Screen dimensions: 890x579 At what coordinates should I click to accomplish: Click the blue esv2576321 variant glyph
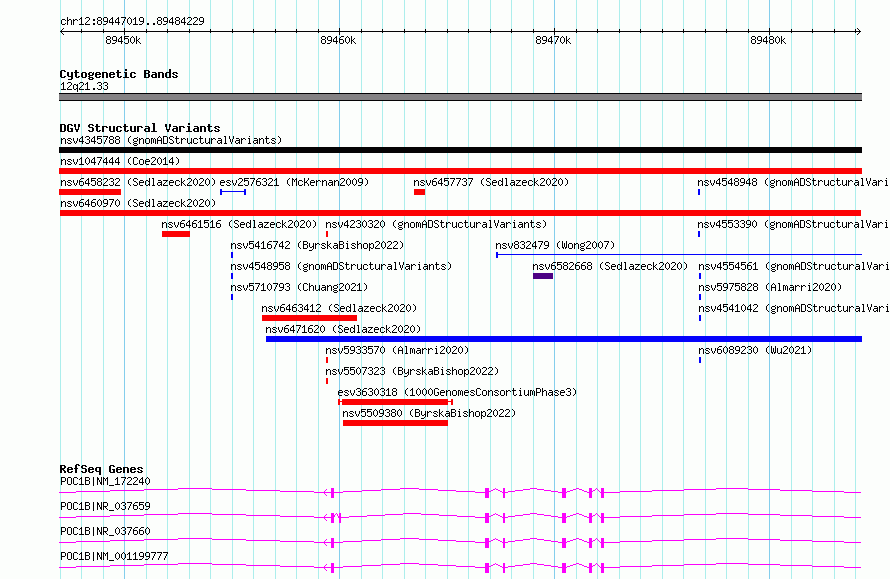click(233, 192)
